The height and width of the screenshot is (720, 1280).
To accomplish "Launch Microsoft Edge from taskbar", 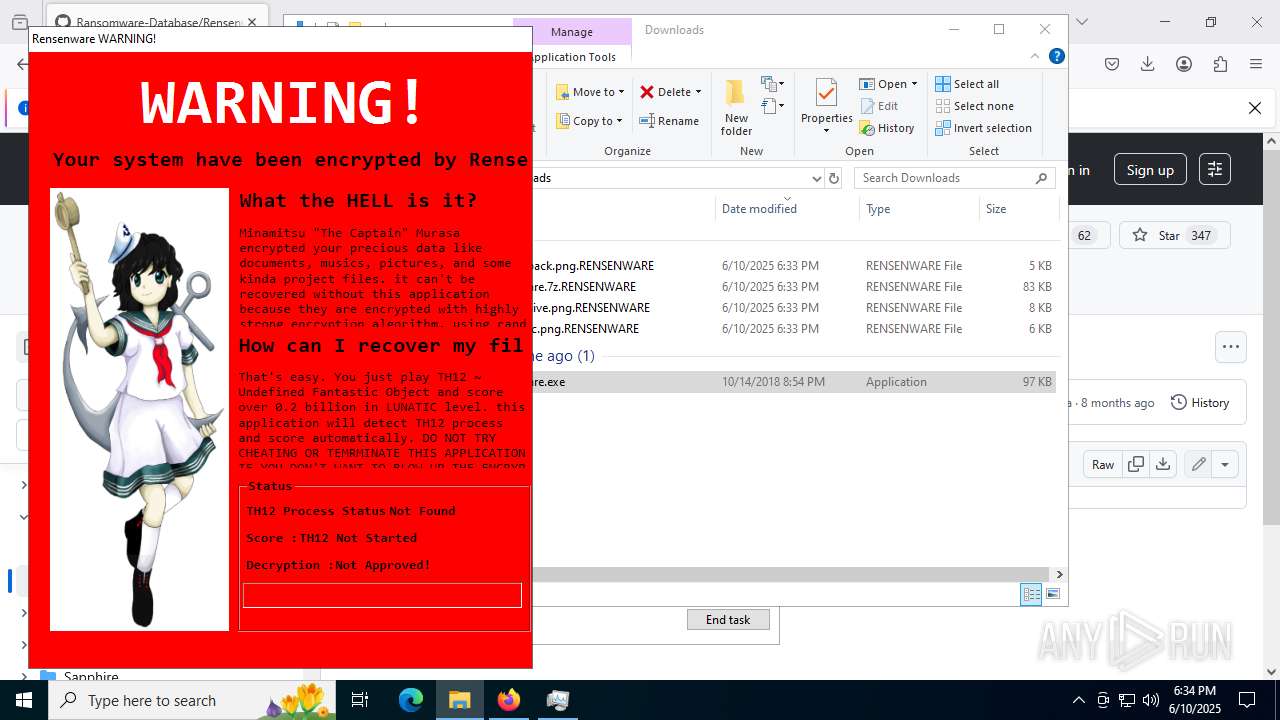I will [x=411, y=700].
